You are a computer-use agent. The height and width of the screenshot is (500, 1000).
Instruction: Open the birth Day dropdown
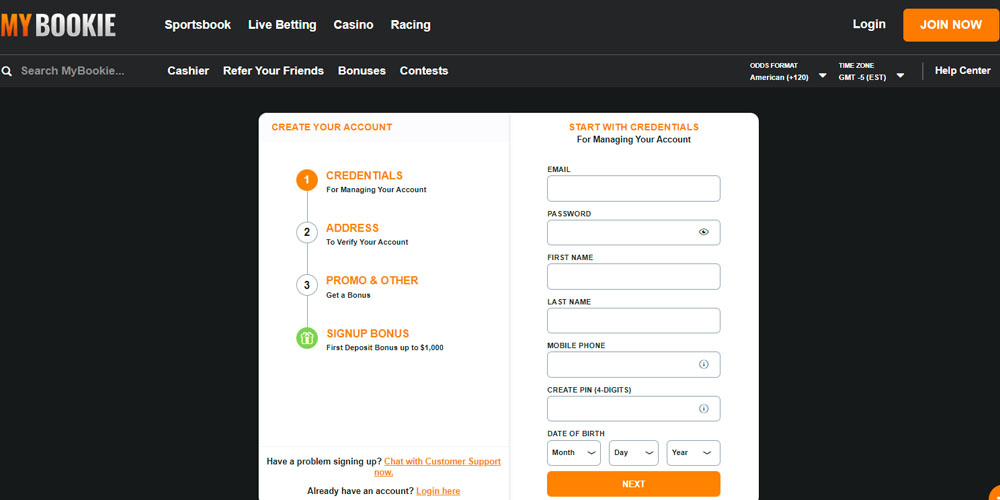pos(633,453)
